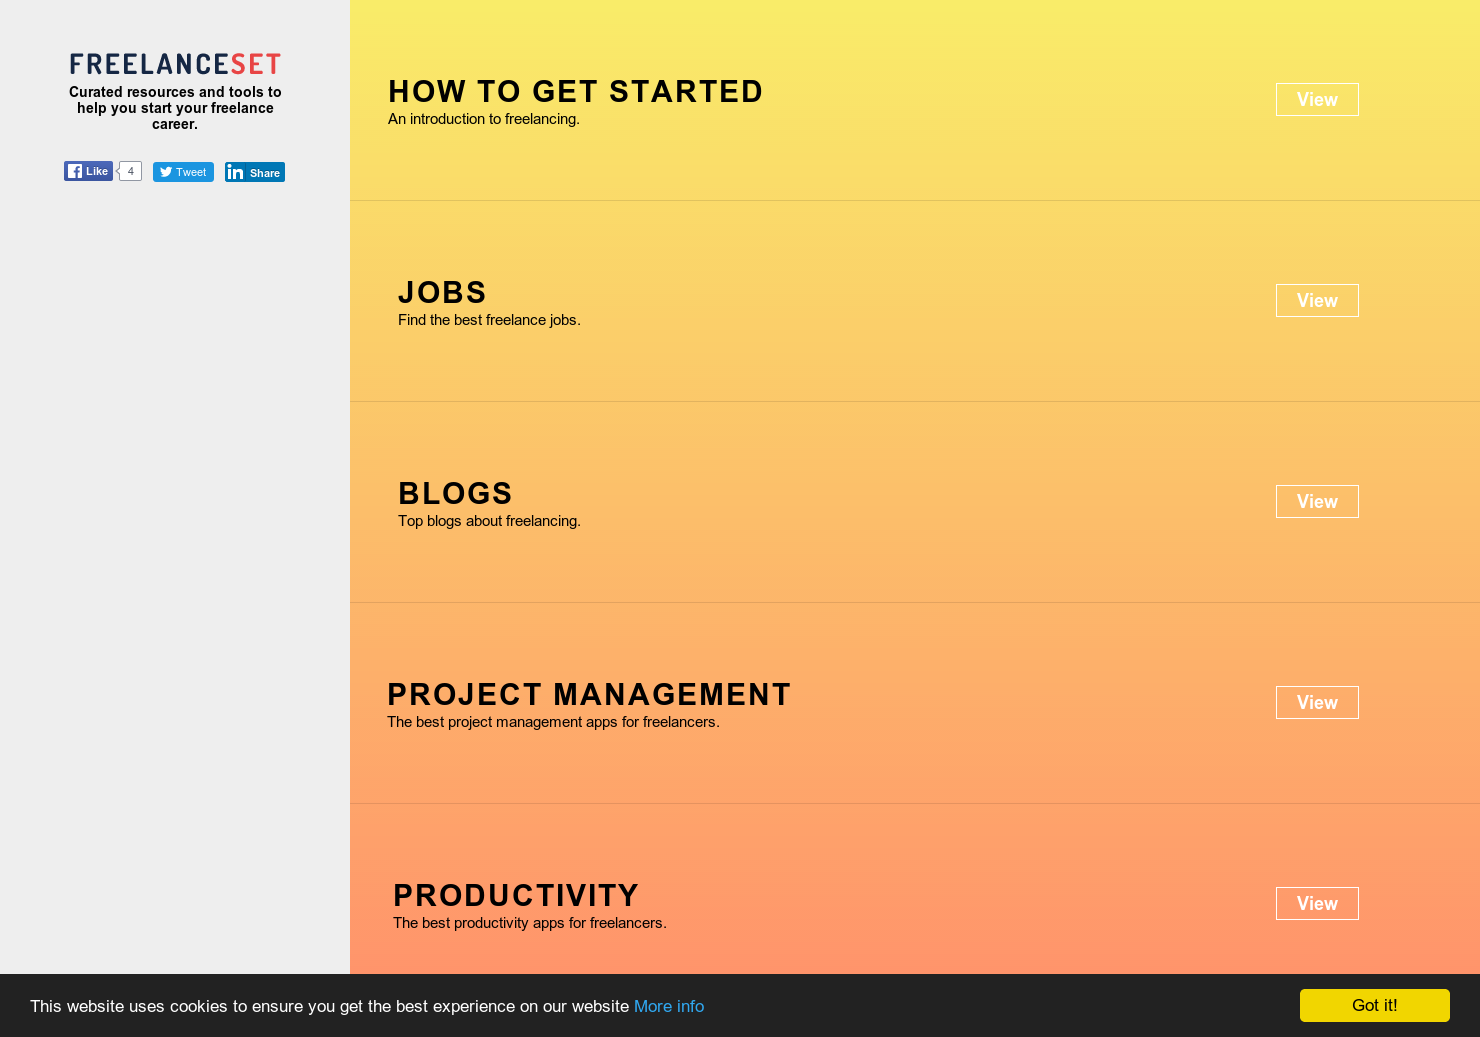Click the LinkedIn Share icon
Screen dimensions: 1480x1037
click(x=255, y=172)
